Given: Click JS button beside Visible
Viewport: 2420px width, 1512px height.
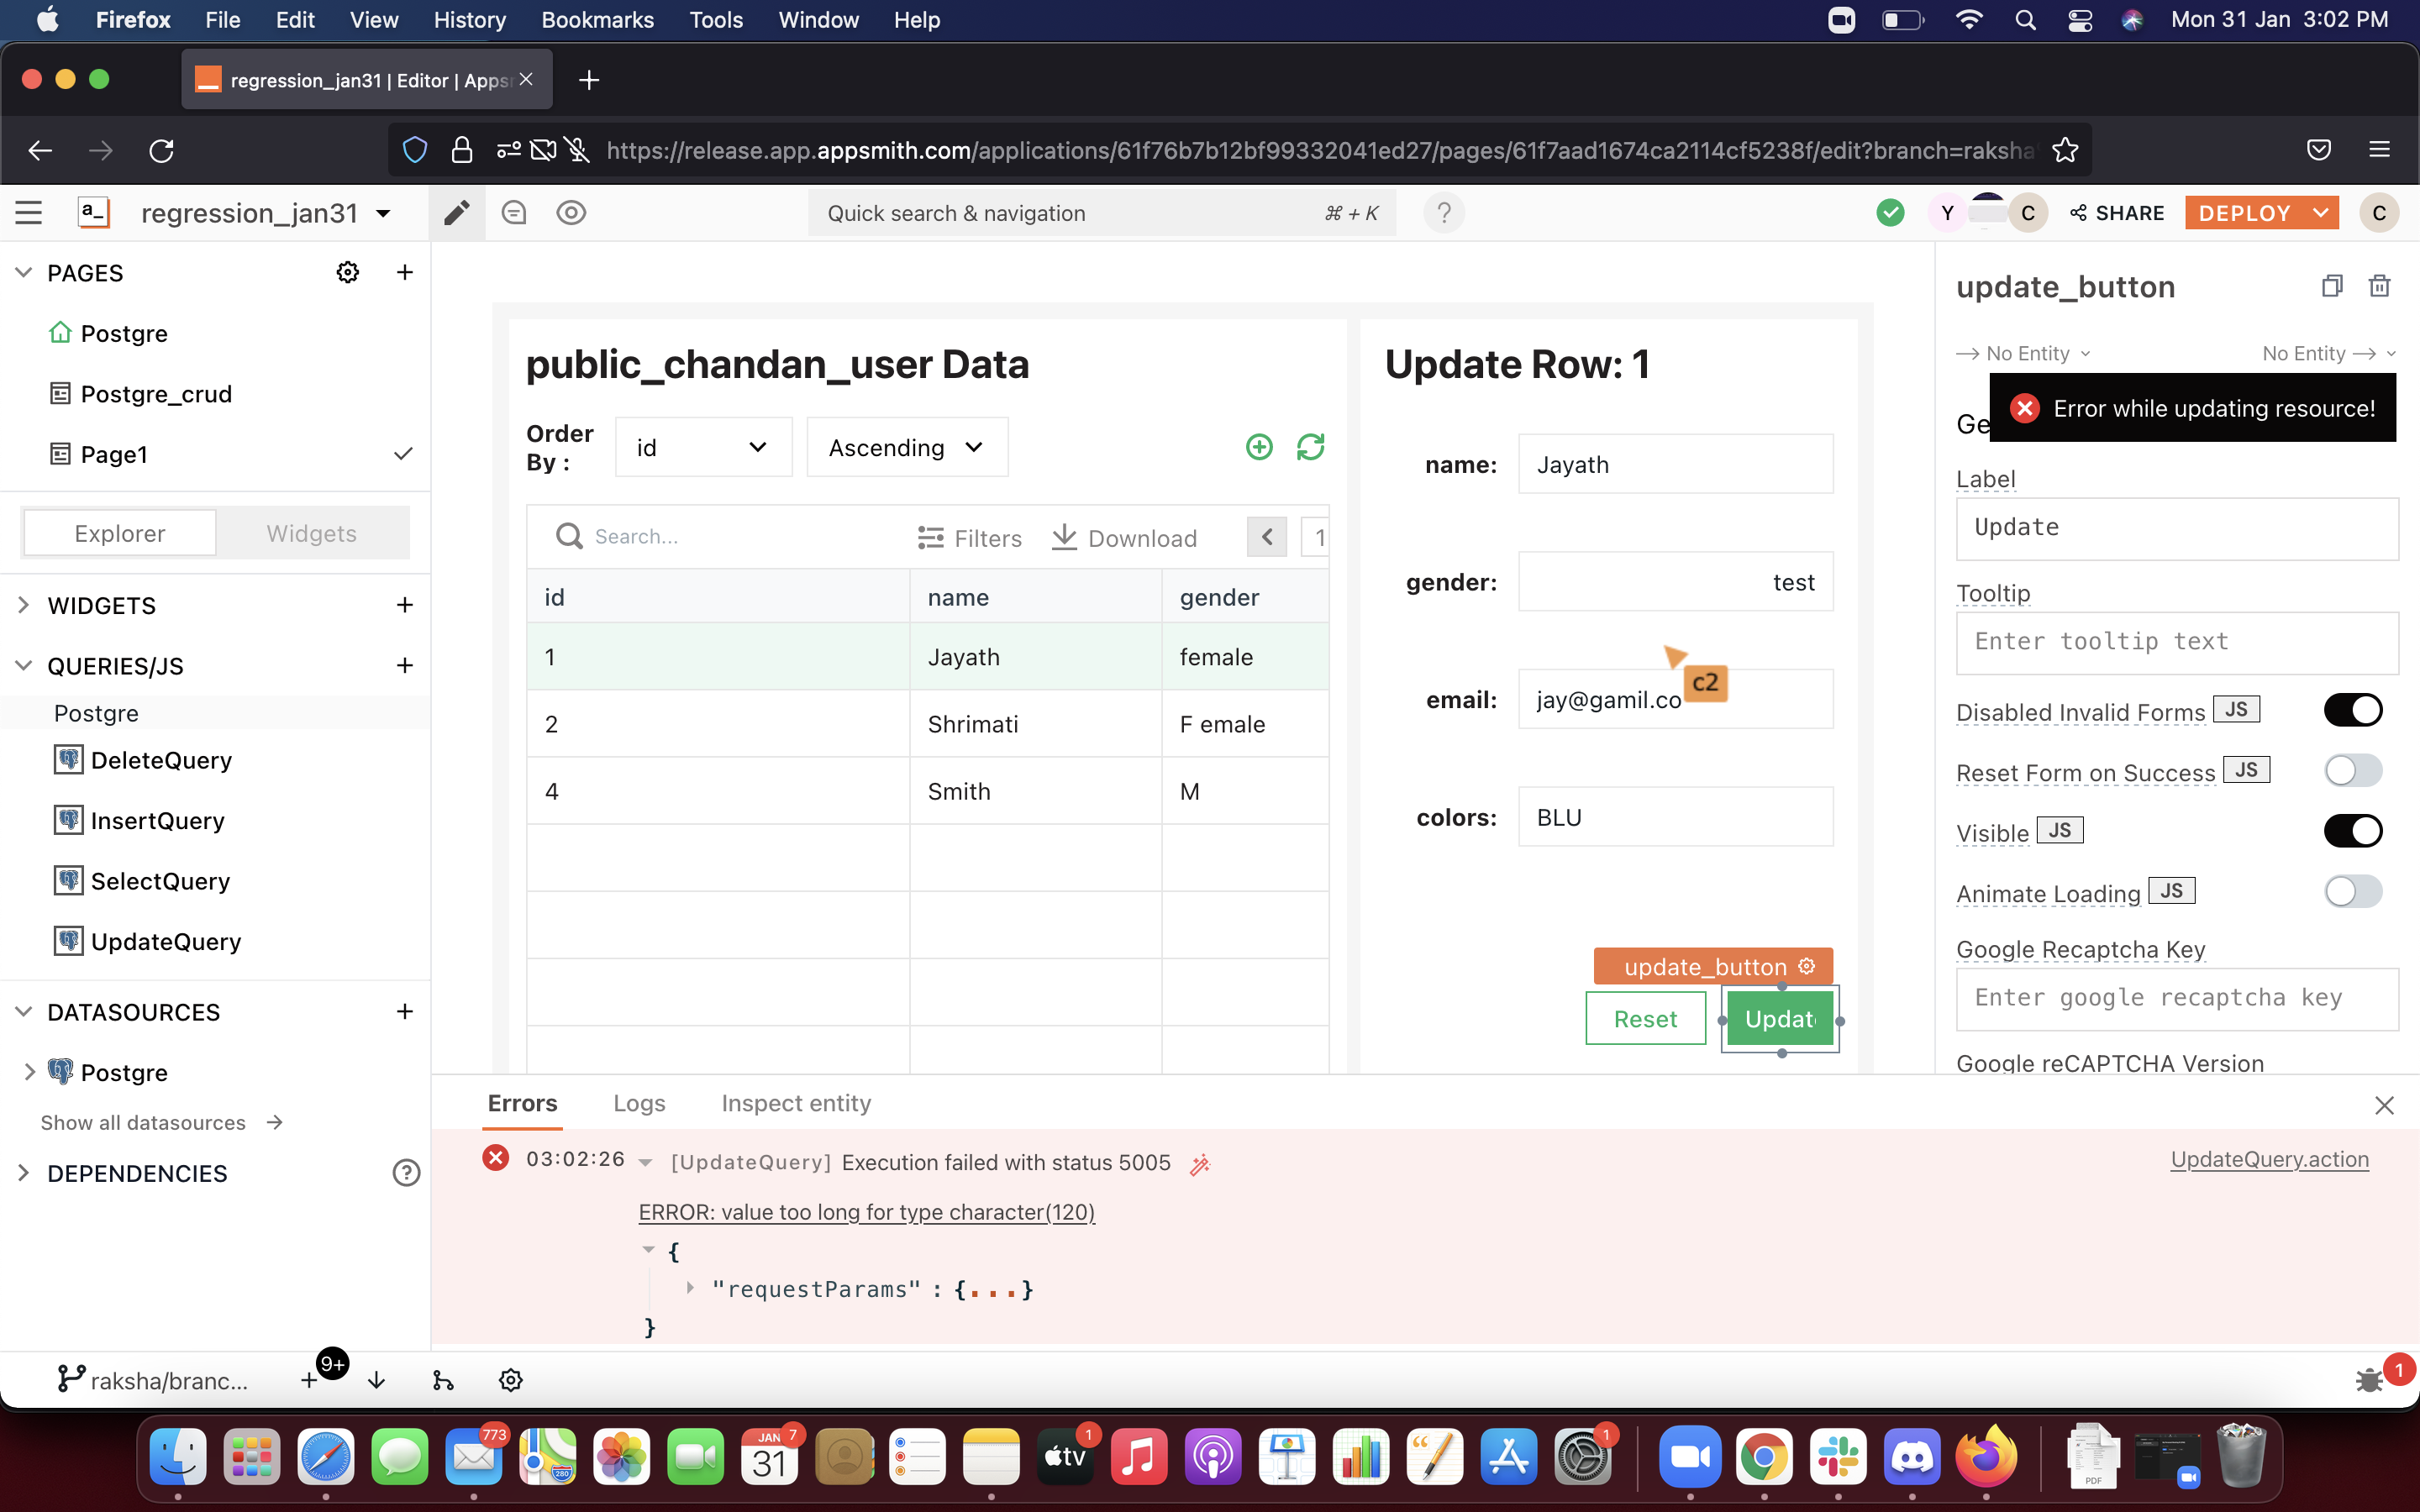Looking at the screenshot, I should (x=2060, y=830).
